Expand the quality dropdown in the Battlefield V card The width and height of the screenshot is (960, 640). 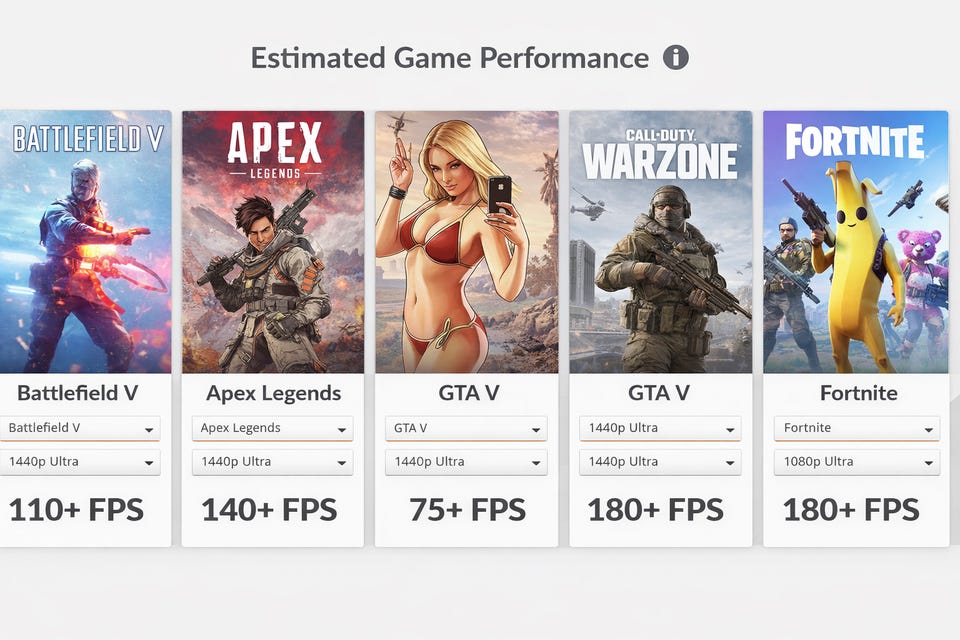pos(80,462)
